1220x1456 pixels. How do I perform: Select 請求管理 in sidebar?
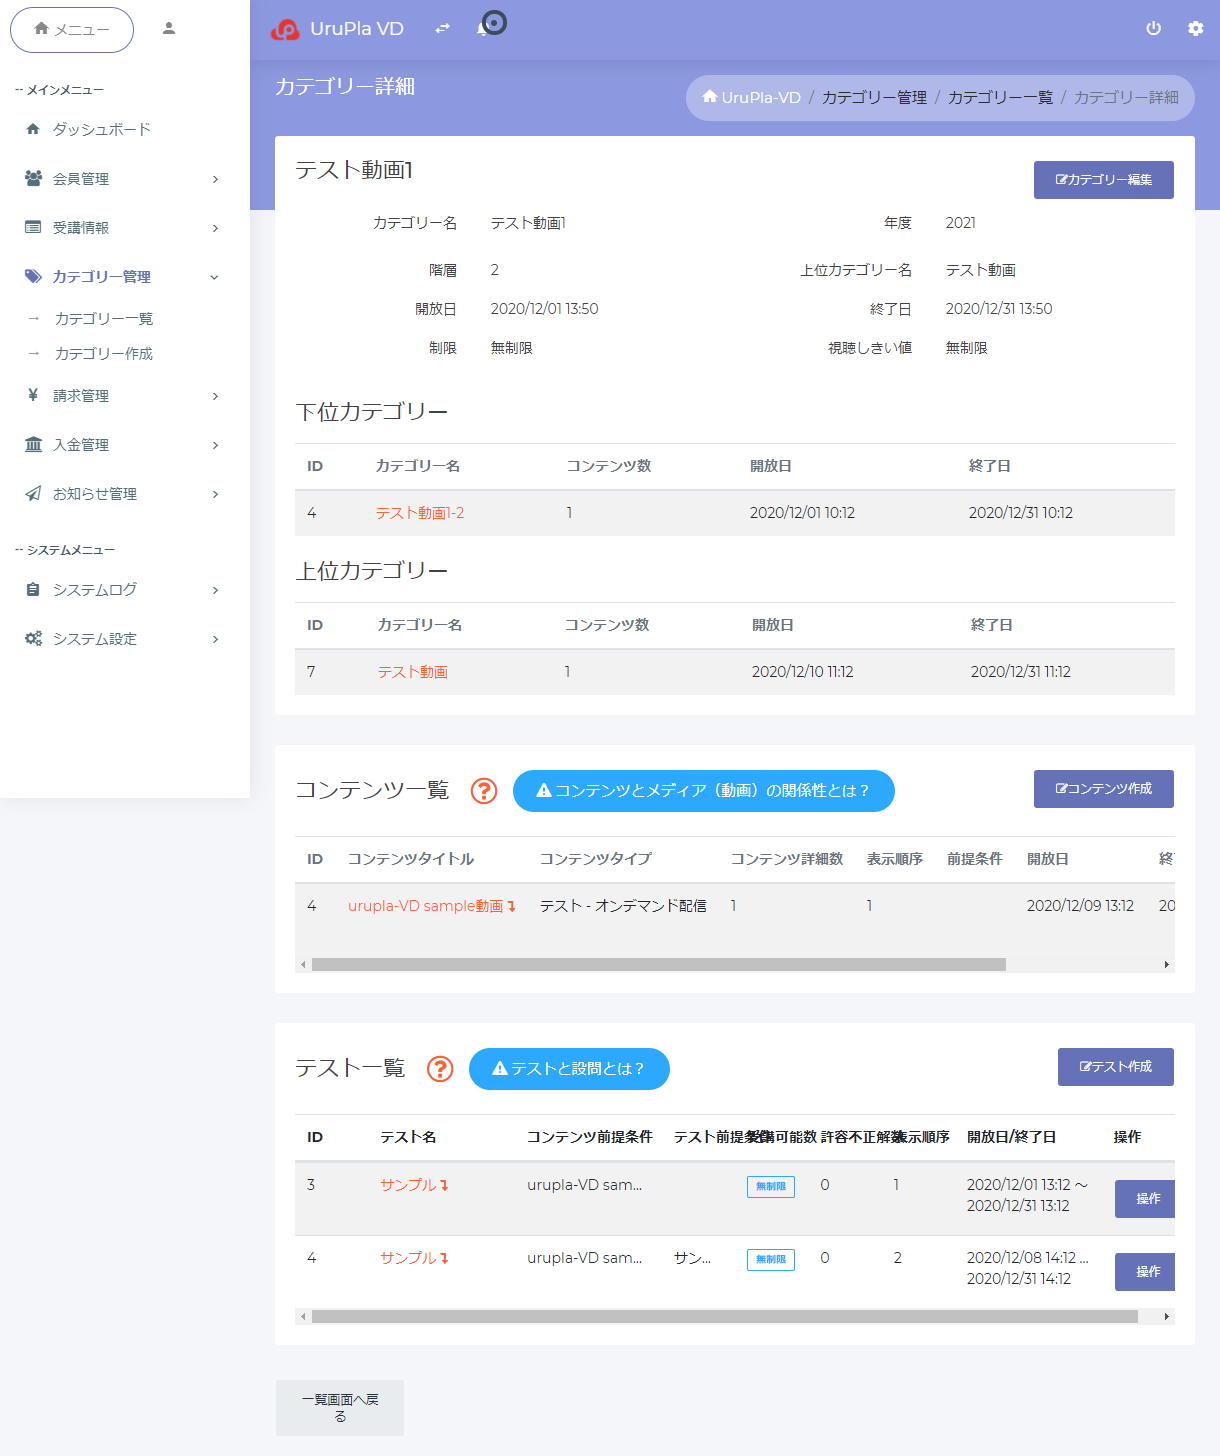(81, 395)
